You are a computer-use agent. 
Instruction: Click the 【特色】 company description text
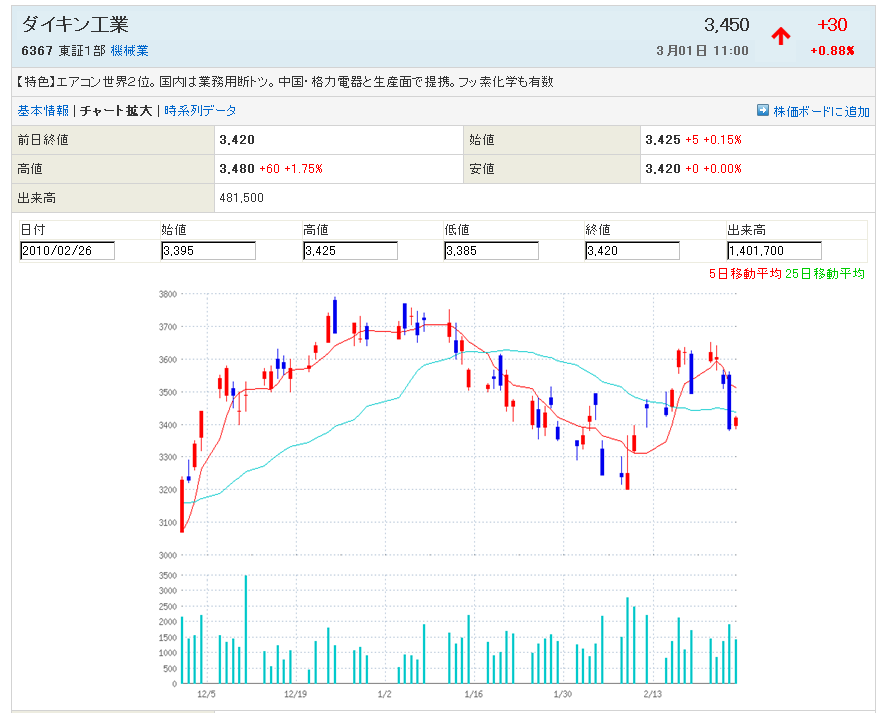284,82
